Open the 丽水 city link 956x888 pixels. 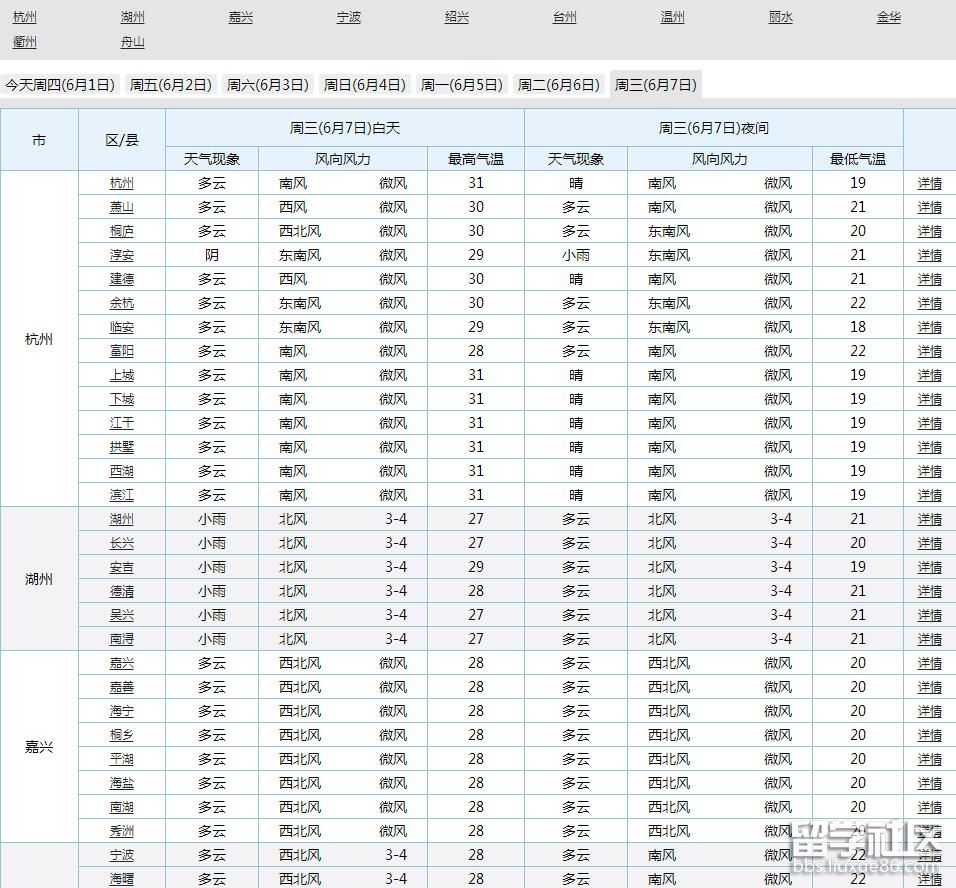click(780, 17)
